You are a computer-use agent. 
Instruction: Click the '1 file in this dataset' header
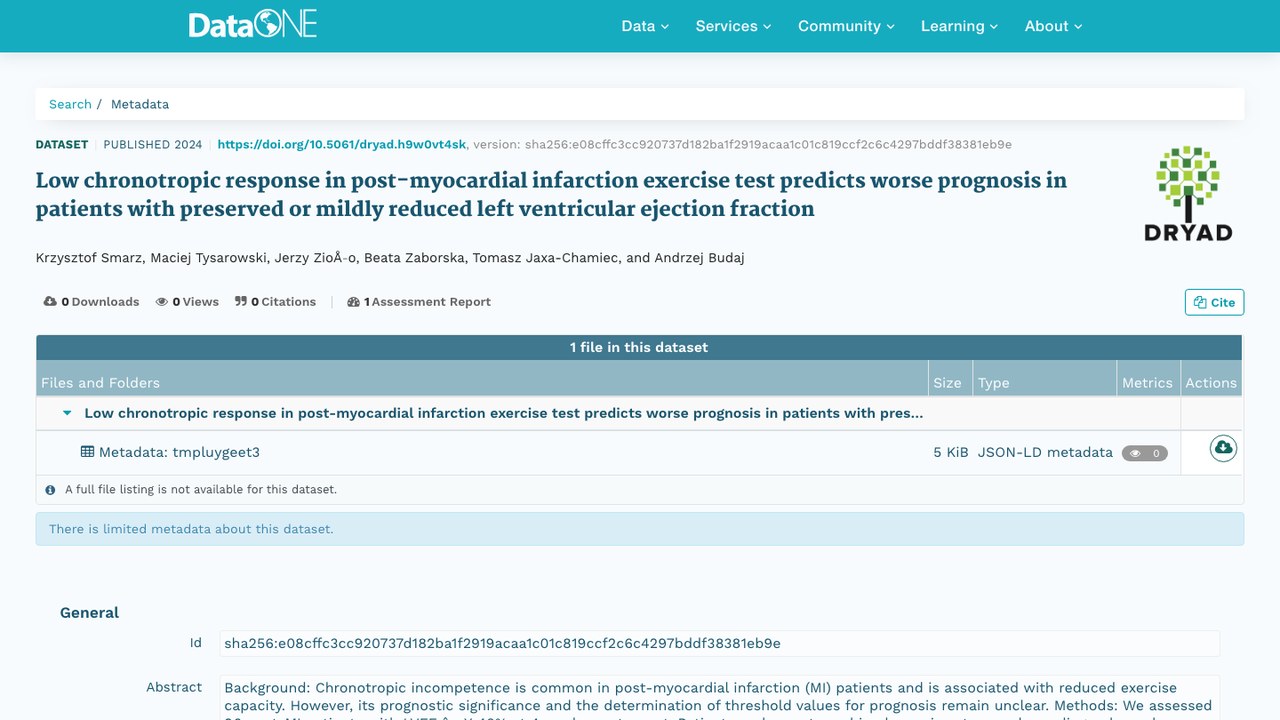point(639,347)
